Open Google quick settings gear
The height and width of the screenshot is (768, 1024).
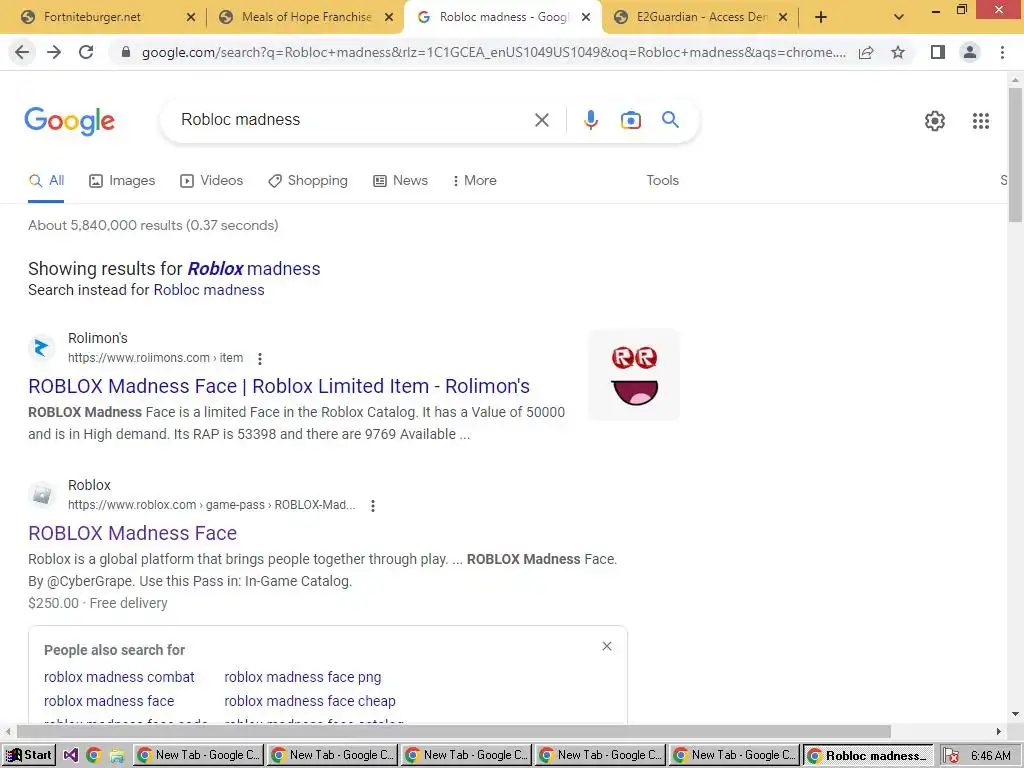(x=935, y=121)
